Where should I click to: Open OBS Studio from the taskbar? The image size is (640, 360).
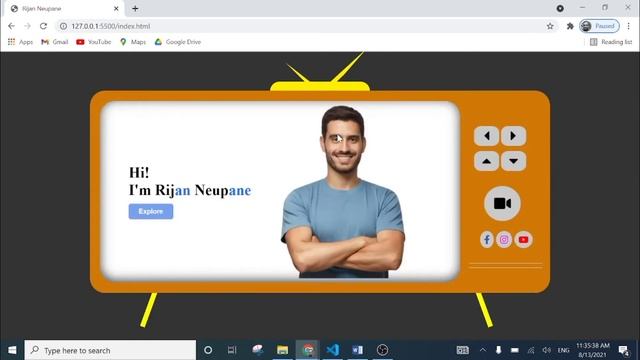tap(382, 350)
